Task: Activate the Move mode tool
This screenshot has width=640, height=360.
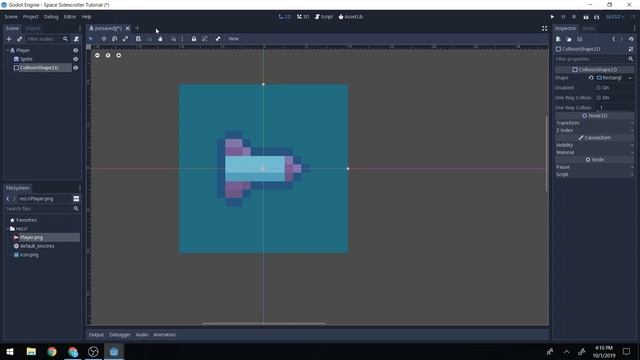Action: (x=104, y=39)
